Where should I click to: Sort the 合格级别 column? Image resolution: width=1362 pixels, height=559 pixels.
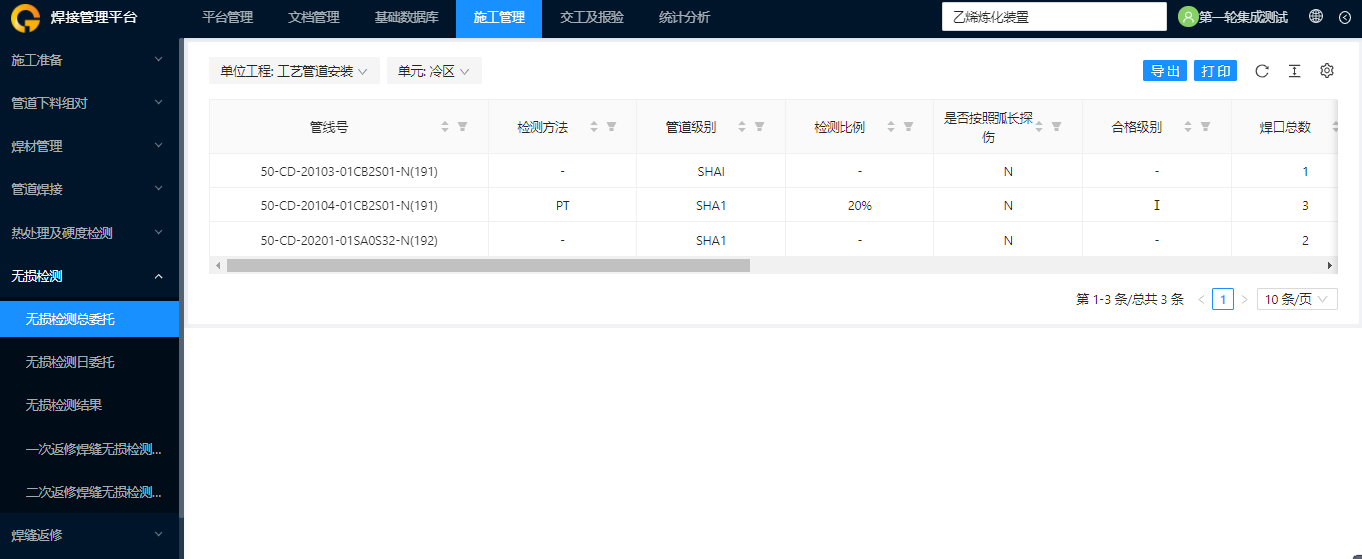1188,127
